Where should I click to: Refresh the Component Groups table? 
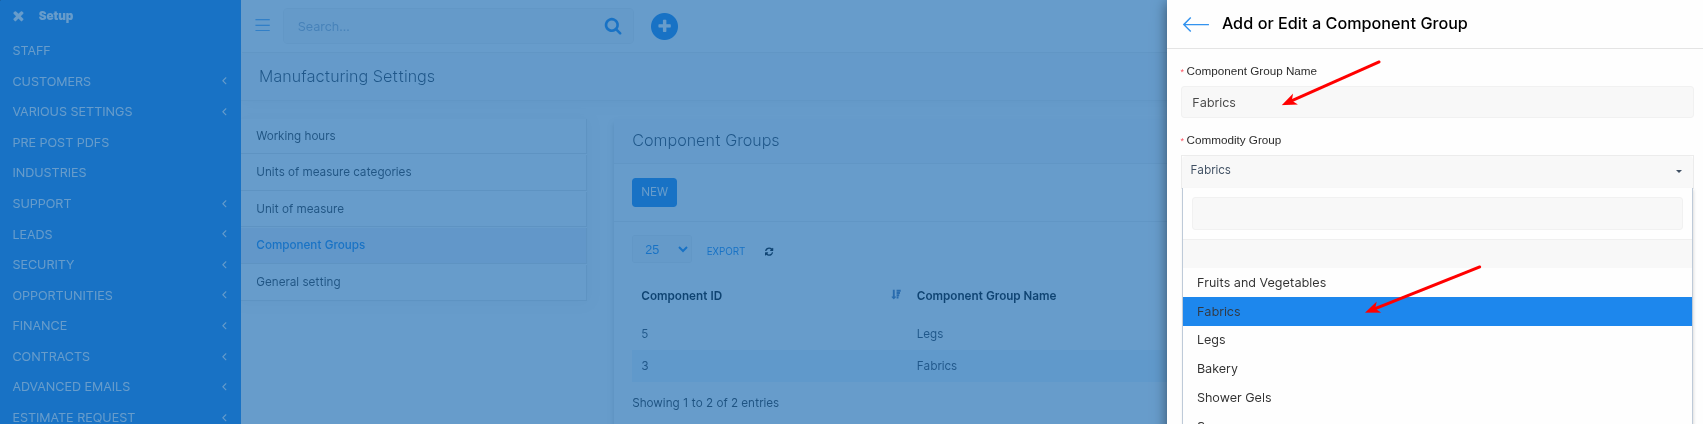(769, 251)
